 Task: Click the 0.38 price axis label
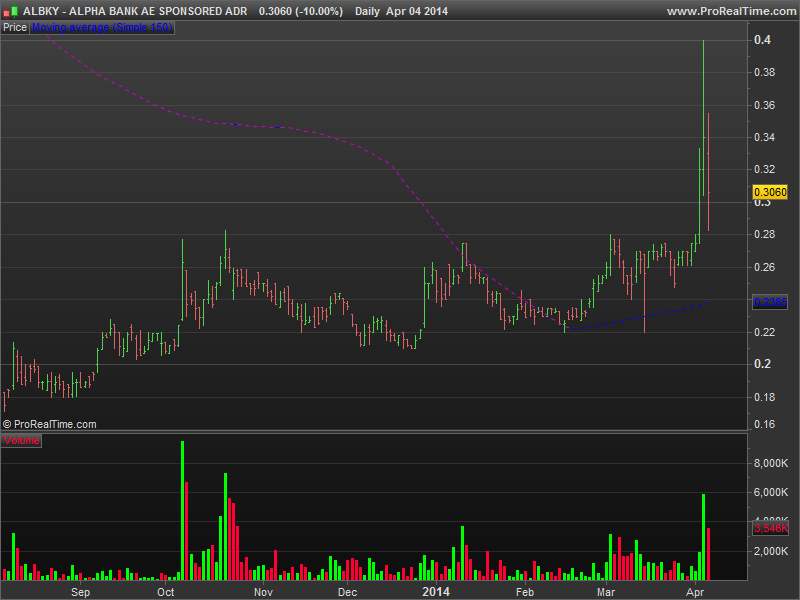coord(764,72)
